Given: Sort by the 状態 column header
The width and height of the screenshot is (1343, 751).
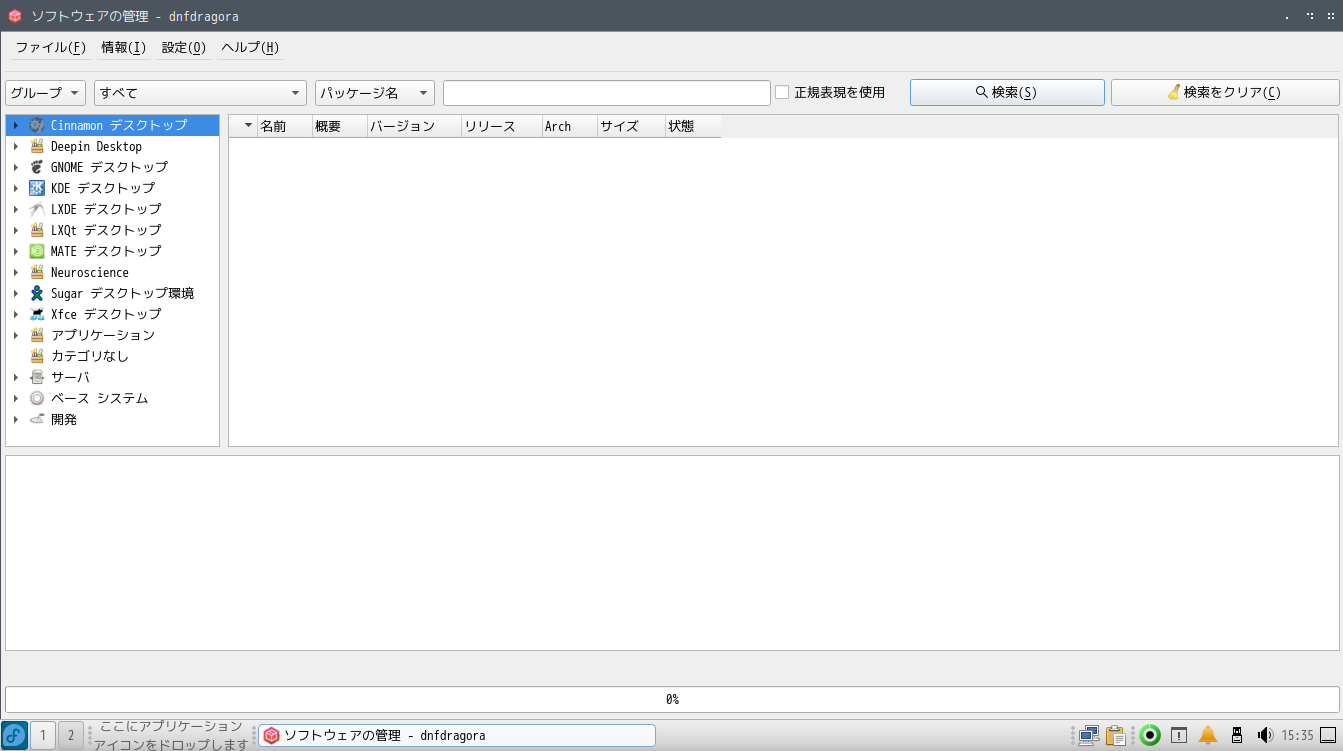Looking at the screenshot, I should pyautogui.click(x=693, y=126).
